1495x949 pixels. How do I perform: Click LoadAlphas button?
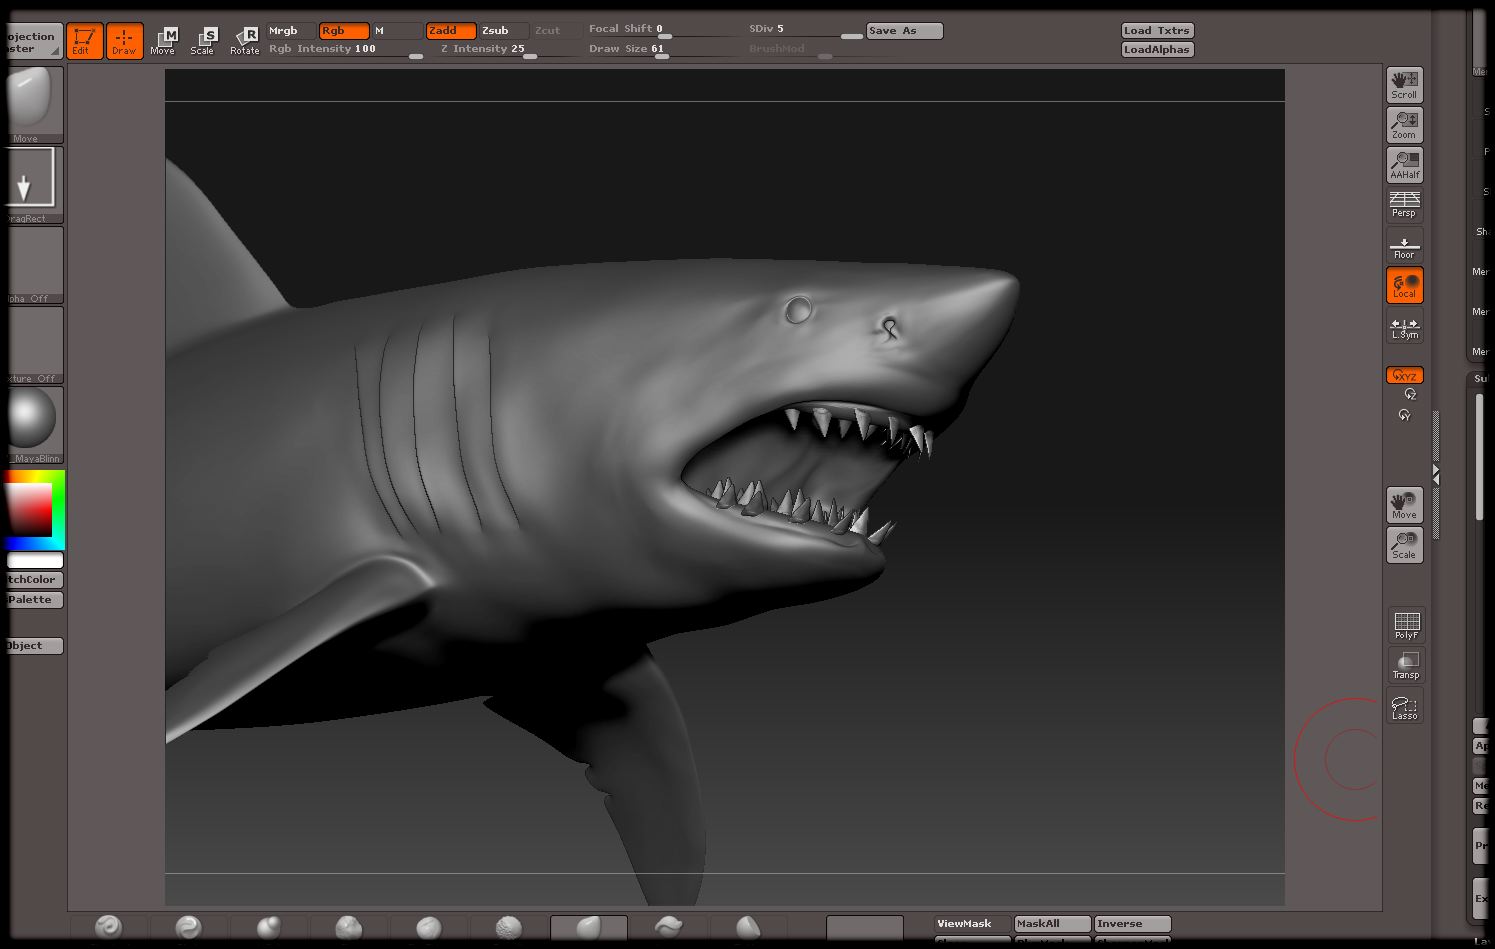pyautogui.click(x=1157, y=49)
